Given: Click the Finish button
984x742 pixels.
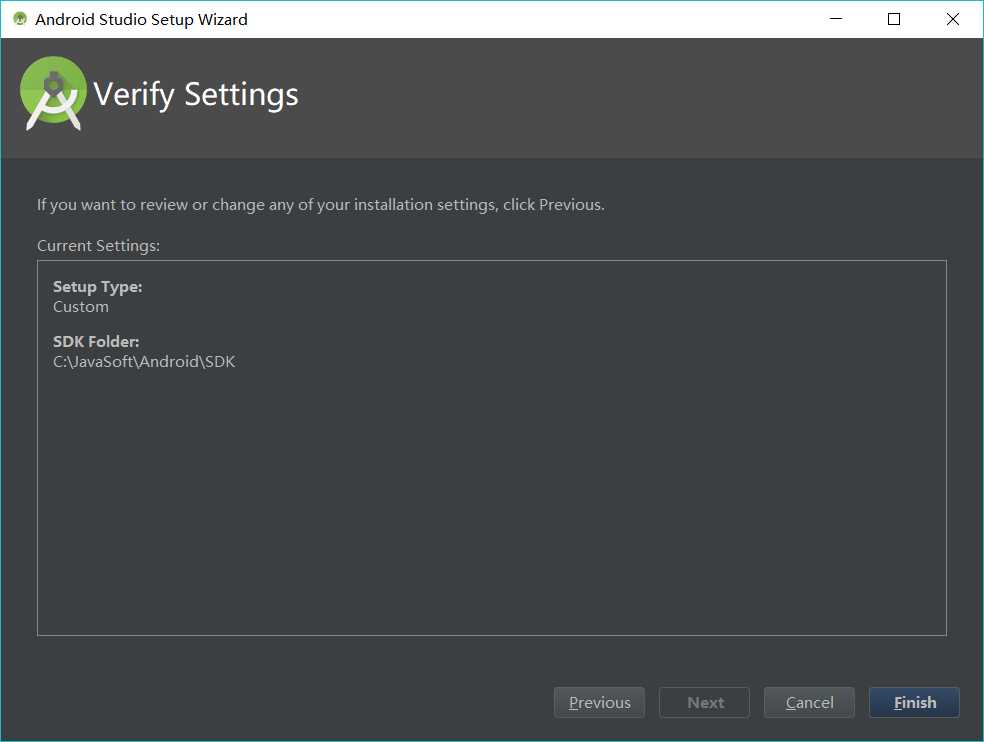Looking at the screenshot, I should coord(914,702).
